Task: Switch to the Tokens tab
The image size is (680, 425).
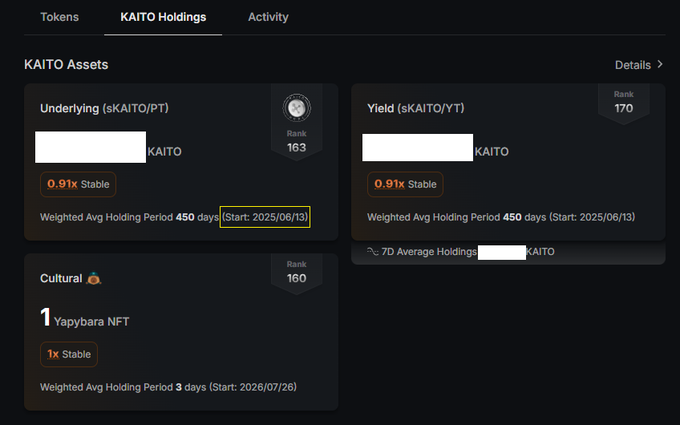Action: [59, 17]
